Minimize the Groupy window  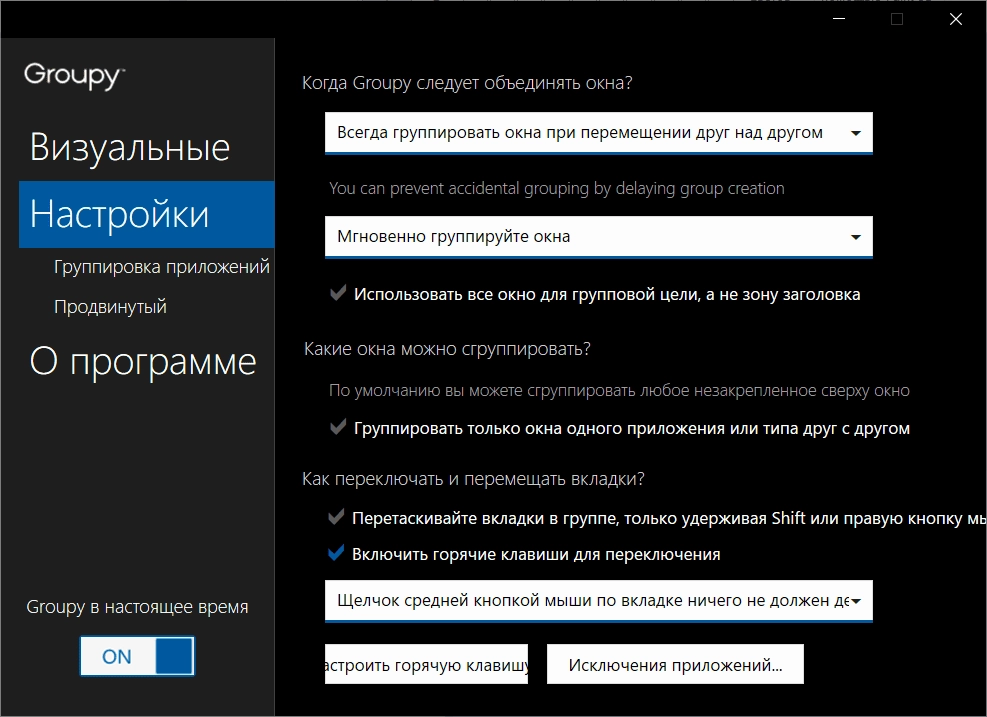[x=839, y=19]
